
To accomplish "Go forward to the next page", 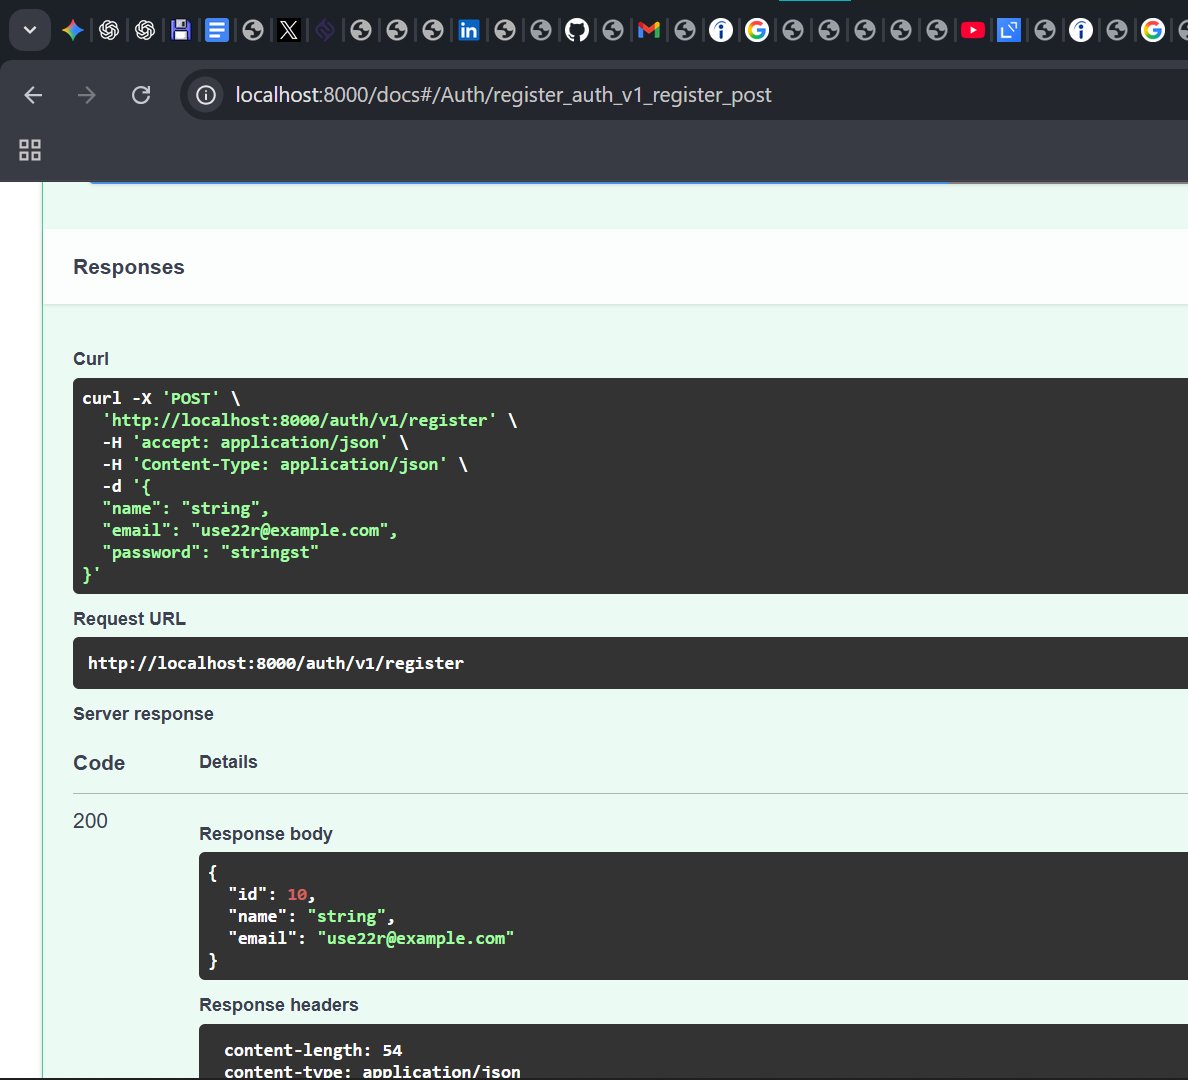I will point(86,95).
